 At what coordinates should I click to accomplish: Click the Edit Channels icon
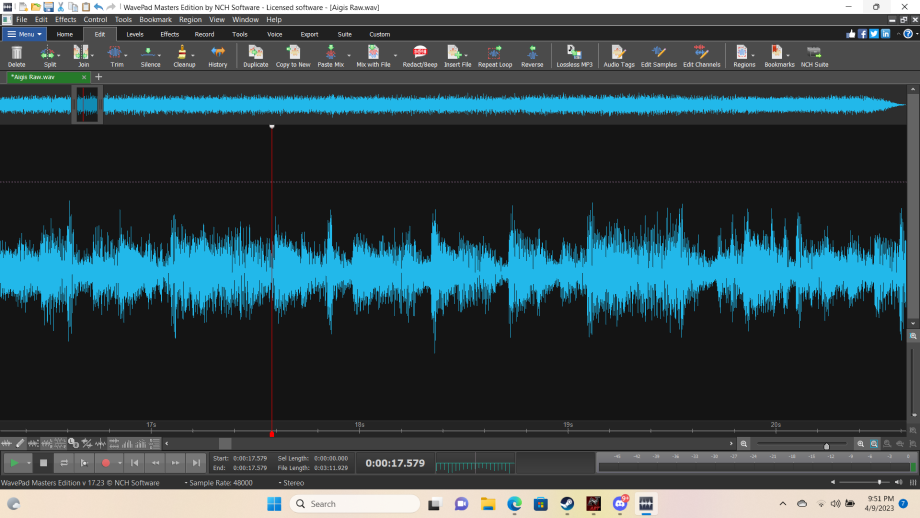coord(701,56)
